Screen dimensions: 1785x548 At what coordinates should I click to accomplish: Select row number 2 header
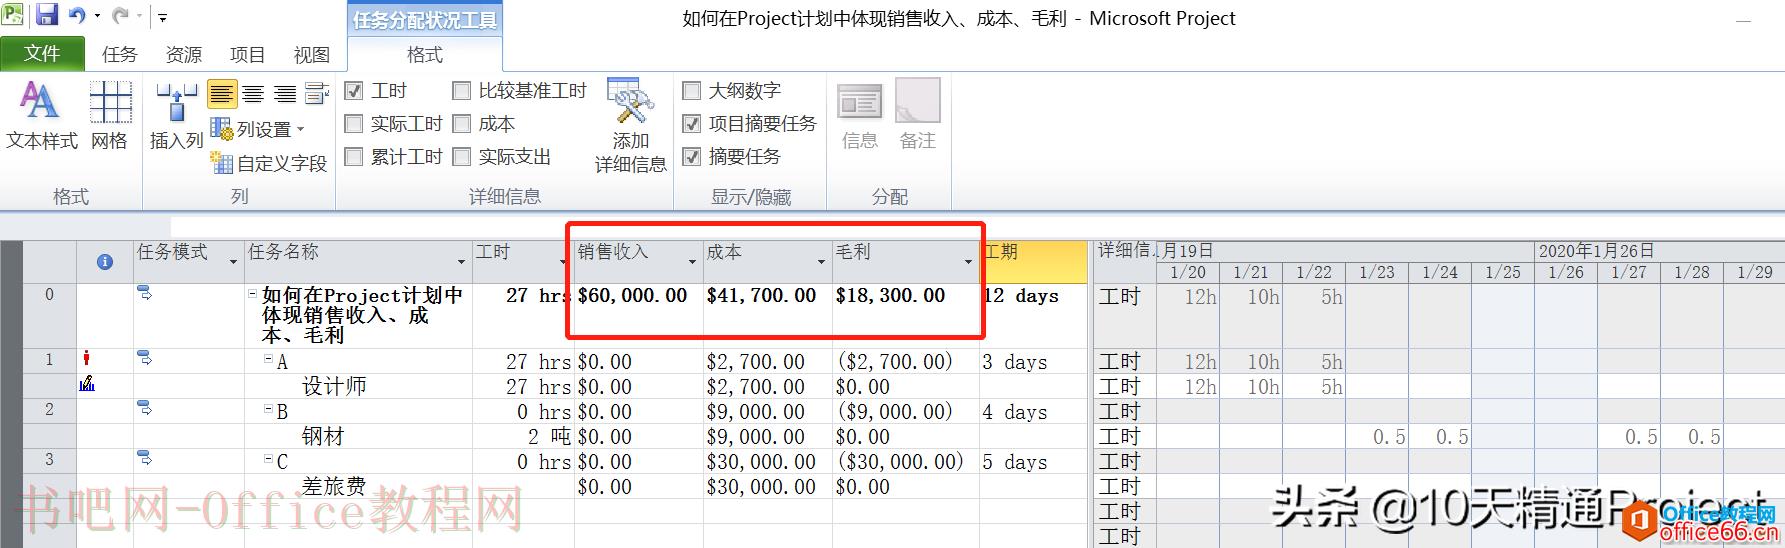(x=49, y=409)
